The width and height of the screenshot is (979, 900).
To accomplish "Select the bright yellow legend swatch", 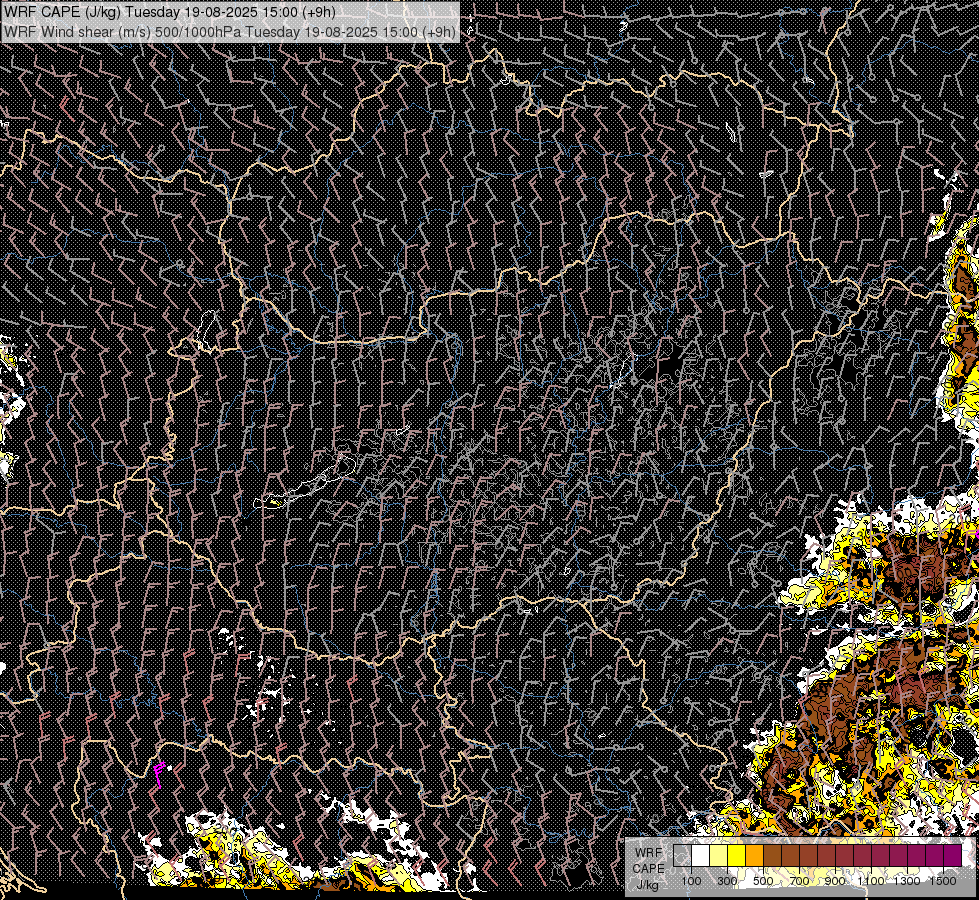I will tap(737, 855).
